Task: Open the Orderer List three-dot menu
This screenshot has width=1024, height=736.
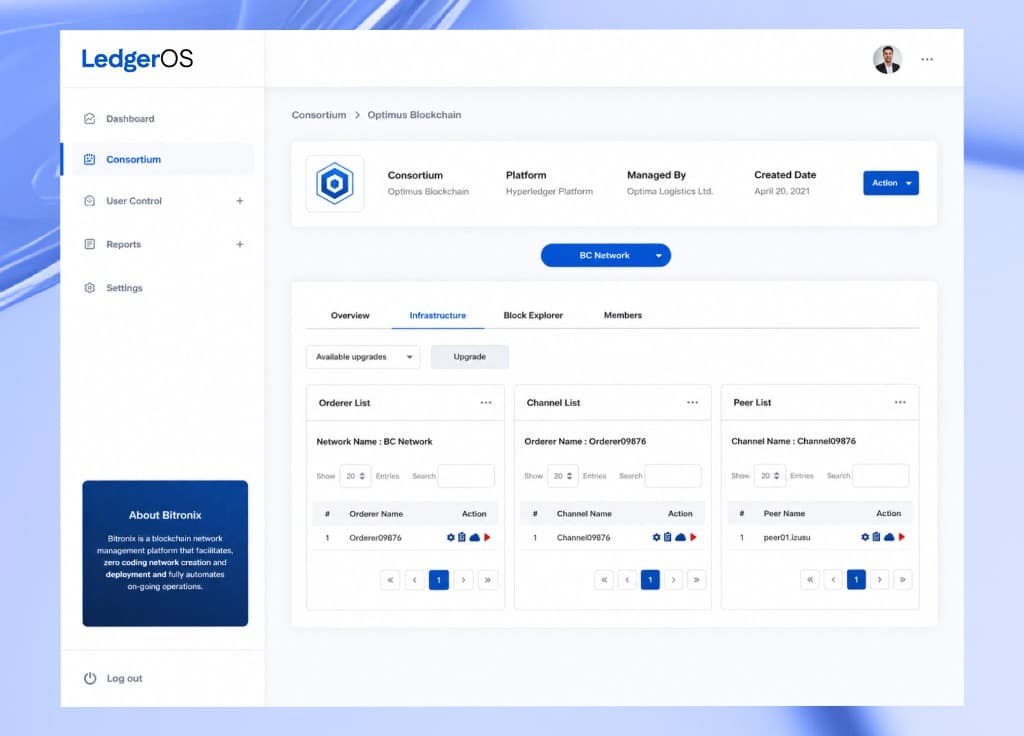Action: [486, 403]
